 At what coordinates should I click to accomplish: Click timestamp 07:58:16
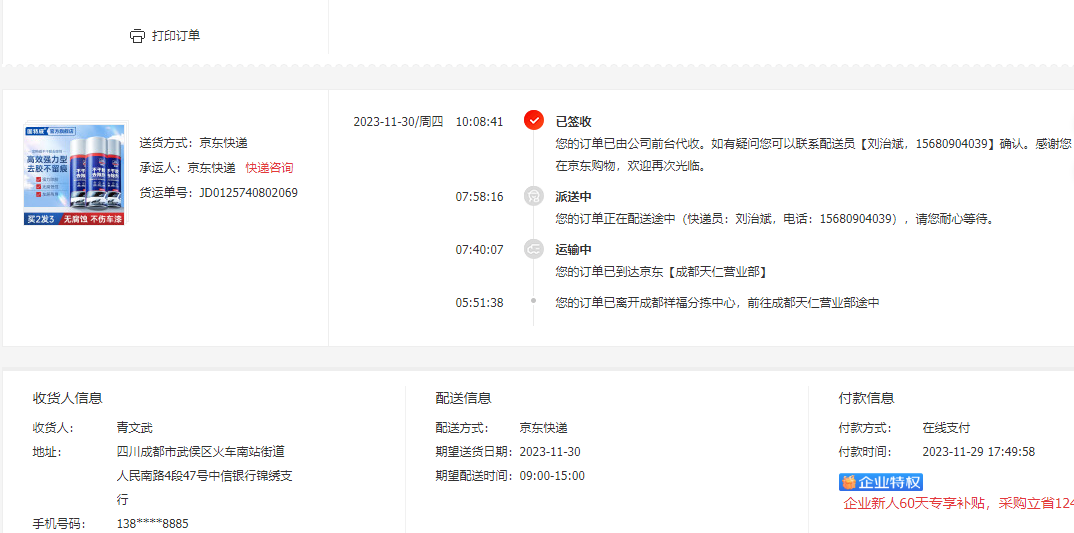point(479,197)
